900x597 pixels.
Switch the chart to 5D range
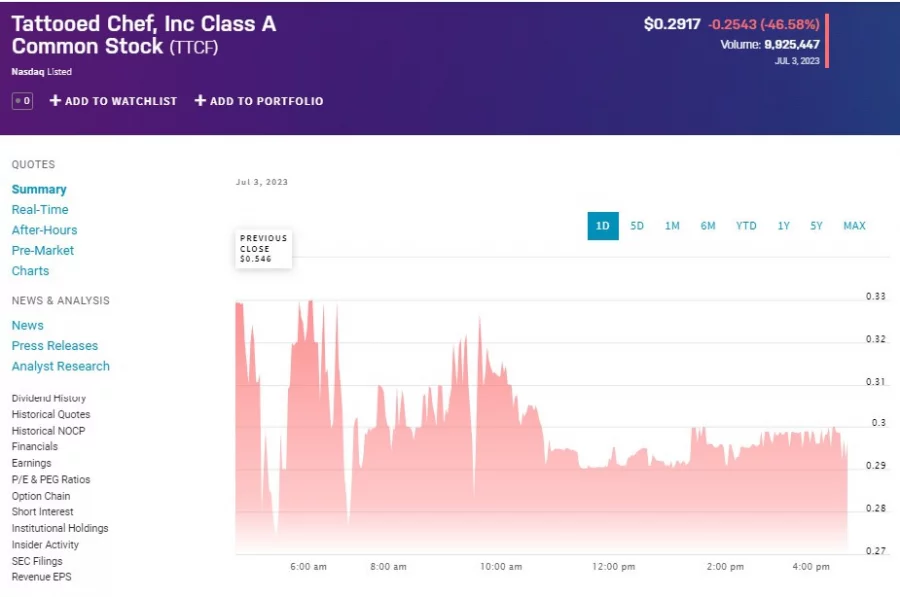tap(637, 226)
